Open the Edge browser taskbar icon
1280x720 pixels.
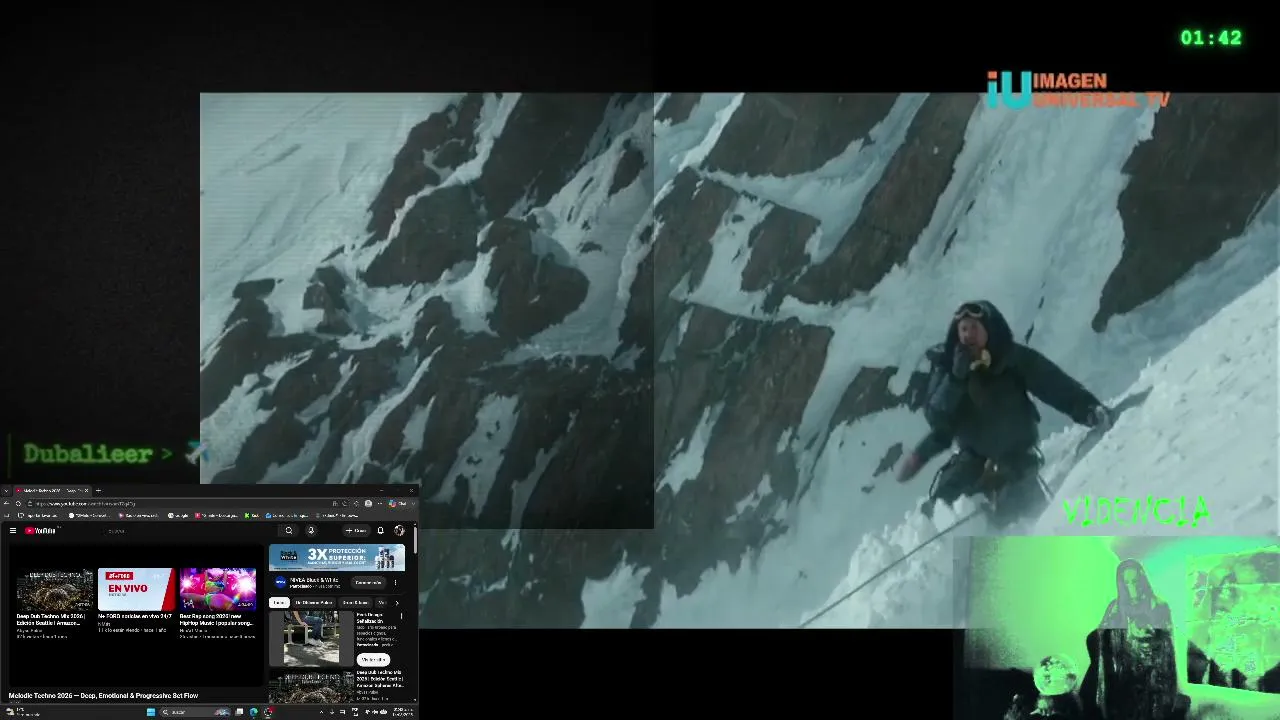click(253, 712)
